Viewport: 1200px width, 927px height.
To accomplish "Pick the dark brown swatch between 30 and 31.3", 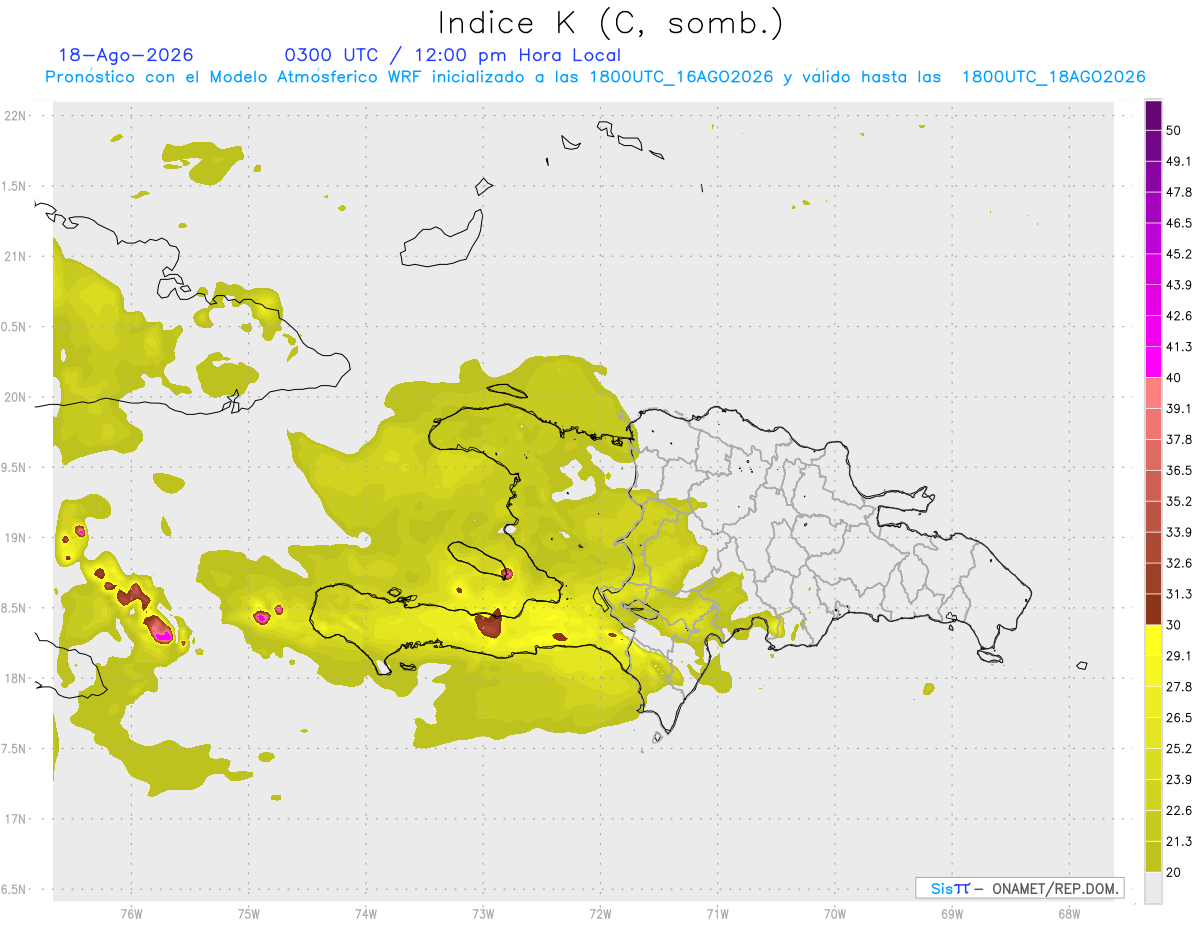I will coord(1153,609).
